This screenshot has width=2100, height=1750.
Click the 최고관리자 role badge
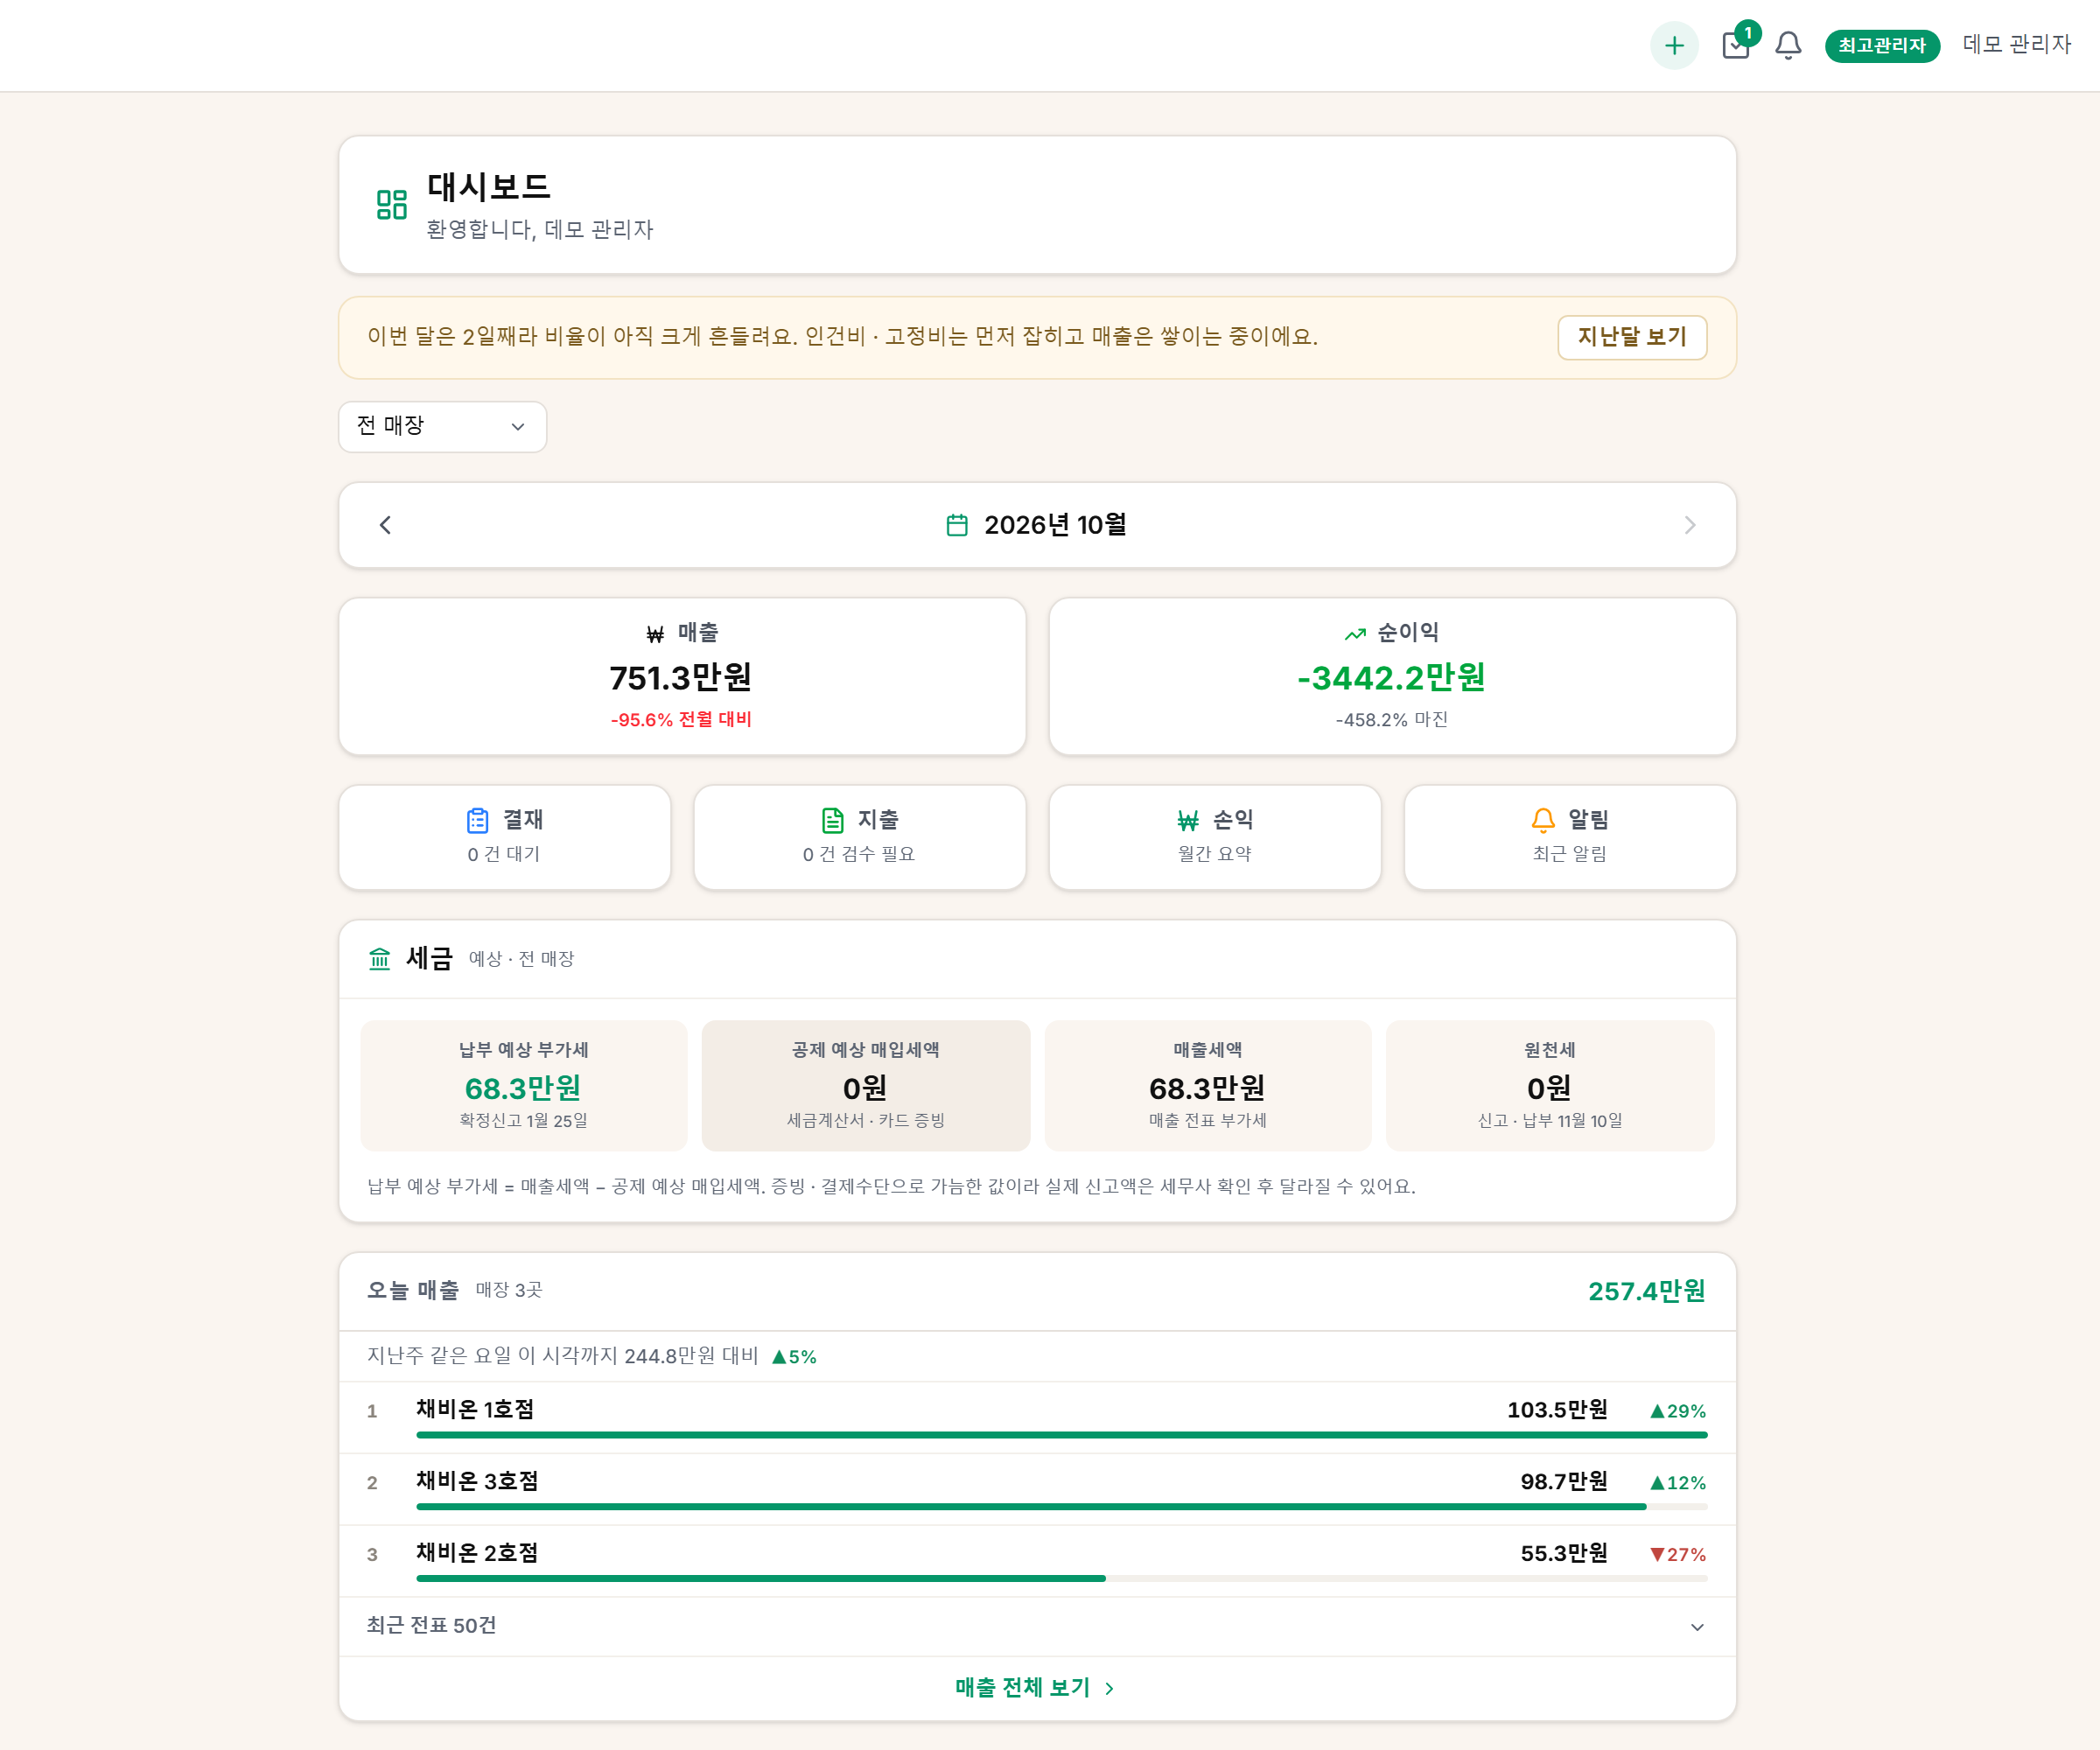click(x=1882, y=45)
